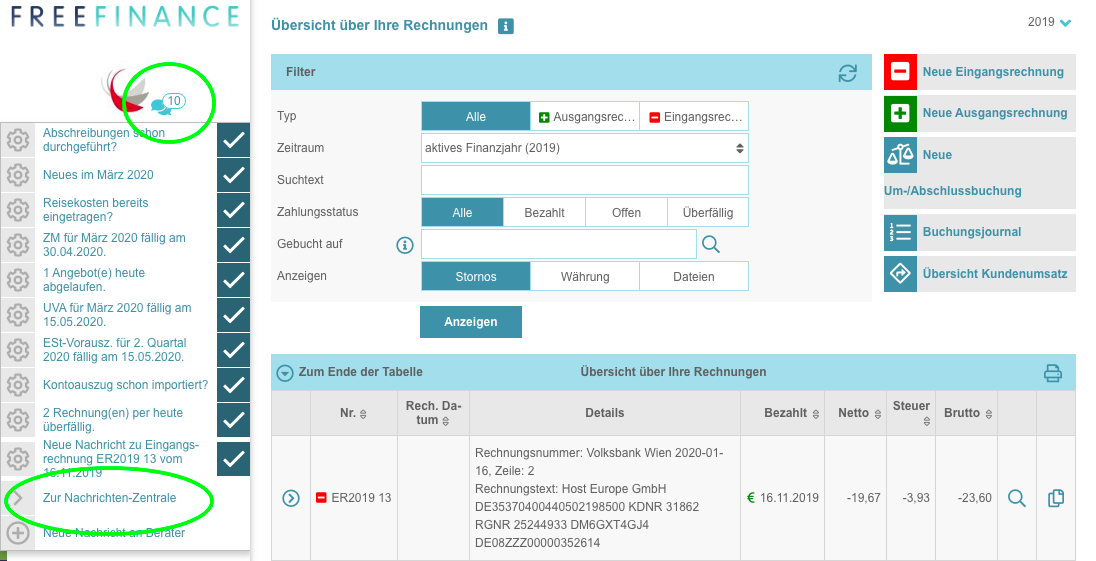Select Eingangsrechnungen type filter tab
The height and width of the screenshot is (561, 1096).
click(x=693, y=117)
